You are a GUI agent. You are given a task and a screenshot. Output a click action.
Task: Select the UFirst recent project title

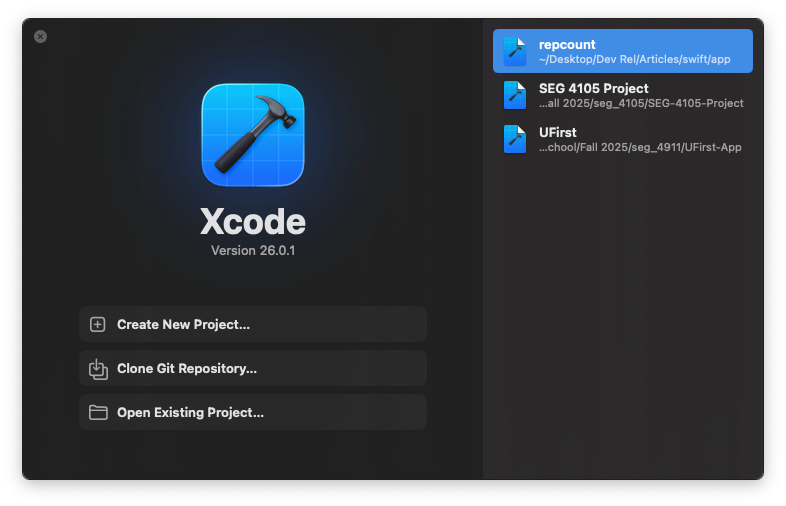pyautogui.click(x=557, y=132)
